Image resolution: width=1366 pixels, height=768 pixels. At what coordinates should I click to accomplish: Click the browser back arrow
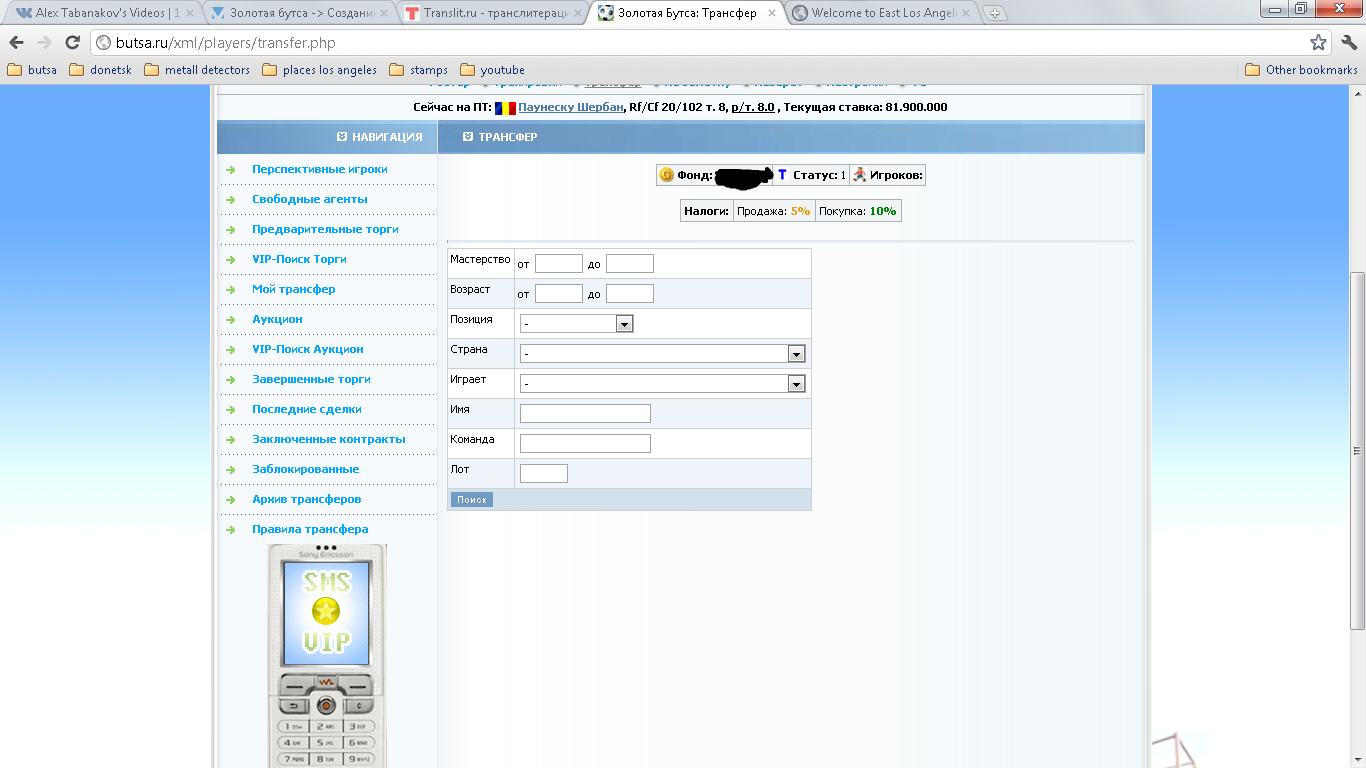(x=16, y=43)
